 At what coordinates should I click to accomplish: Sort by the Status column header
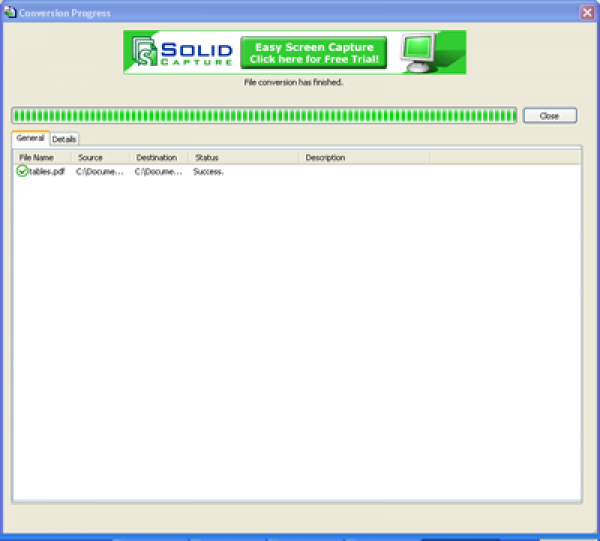tap(244, 158)
